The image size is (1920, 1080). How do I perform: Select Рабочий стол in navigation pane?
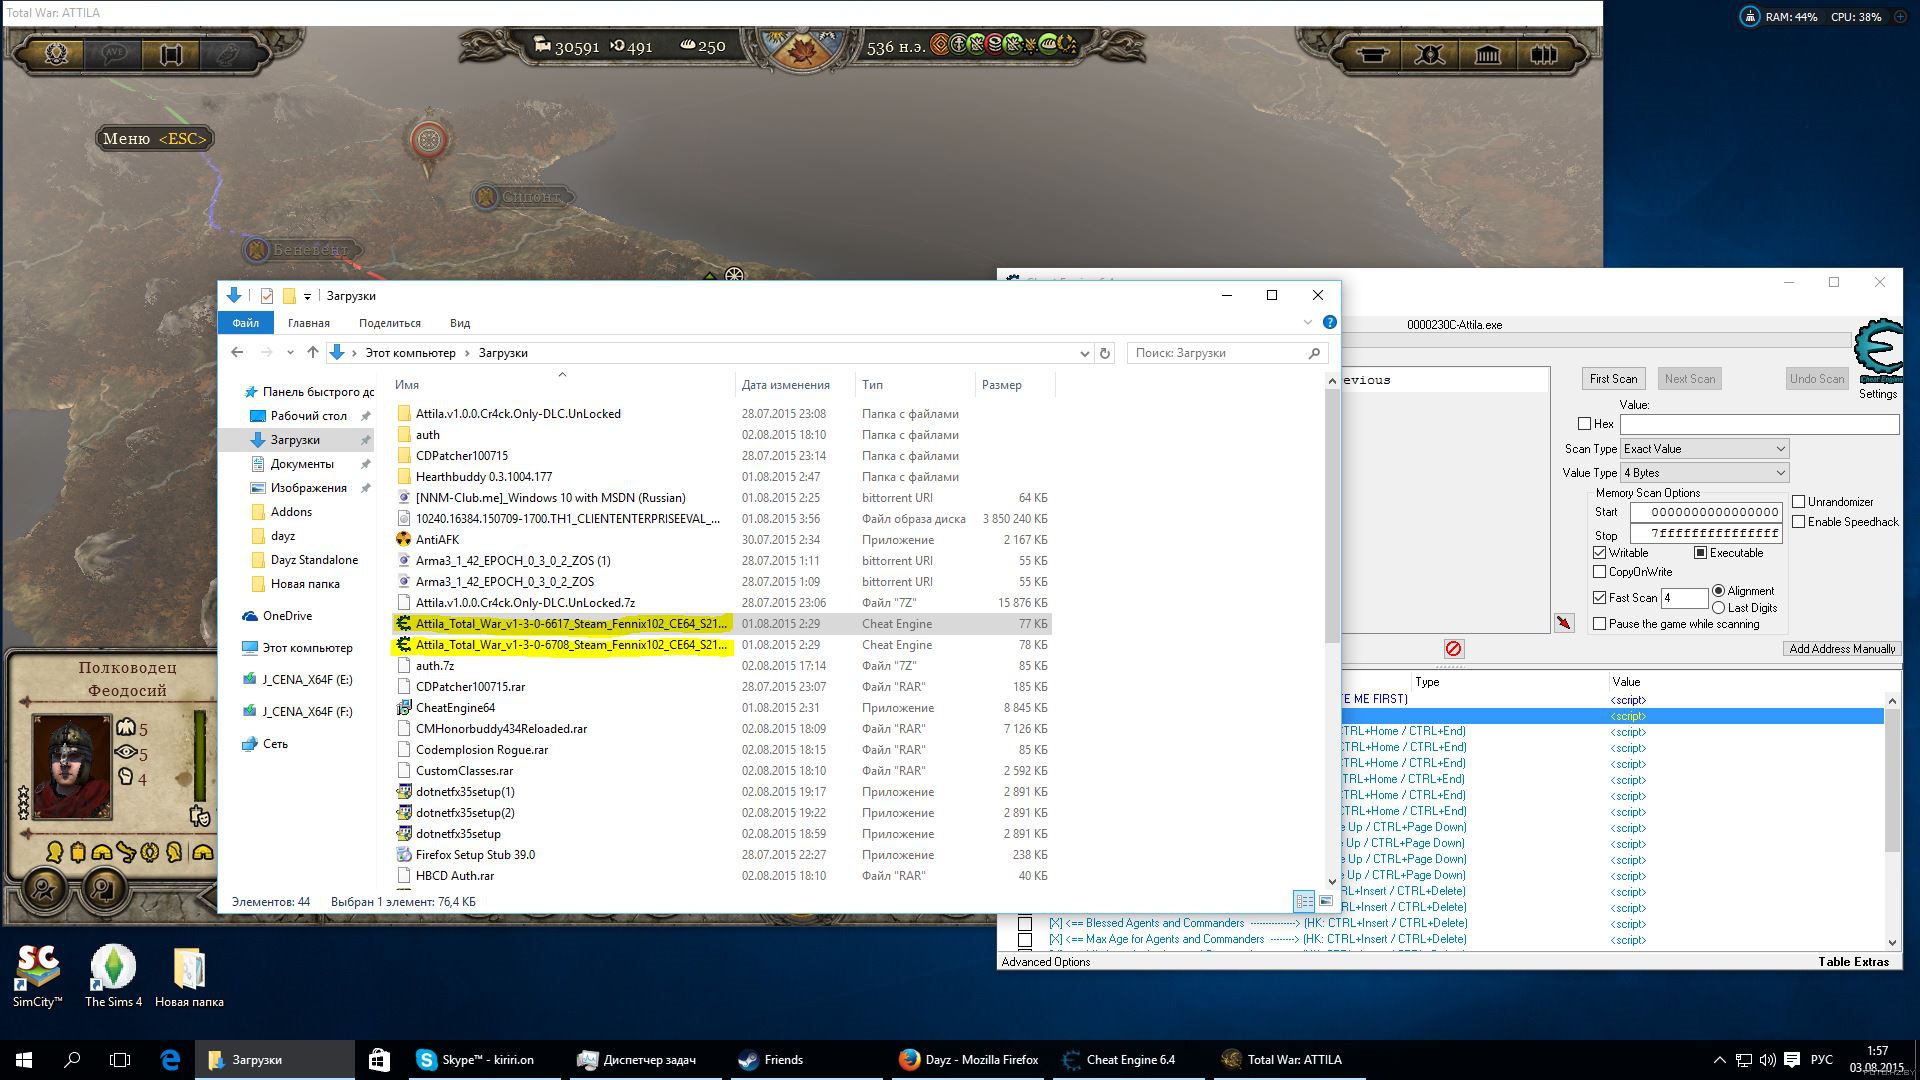click(x=309, y=416)
